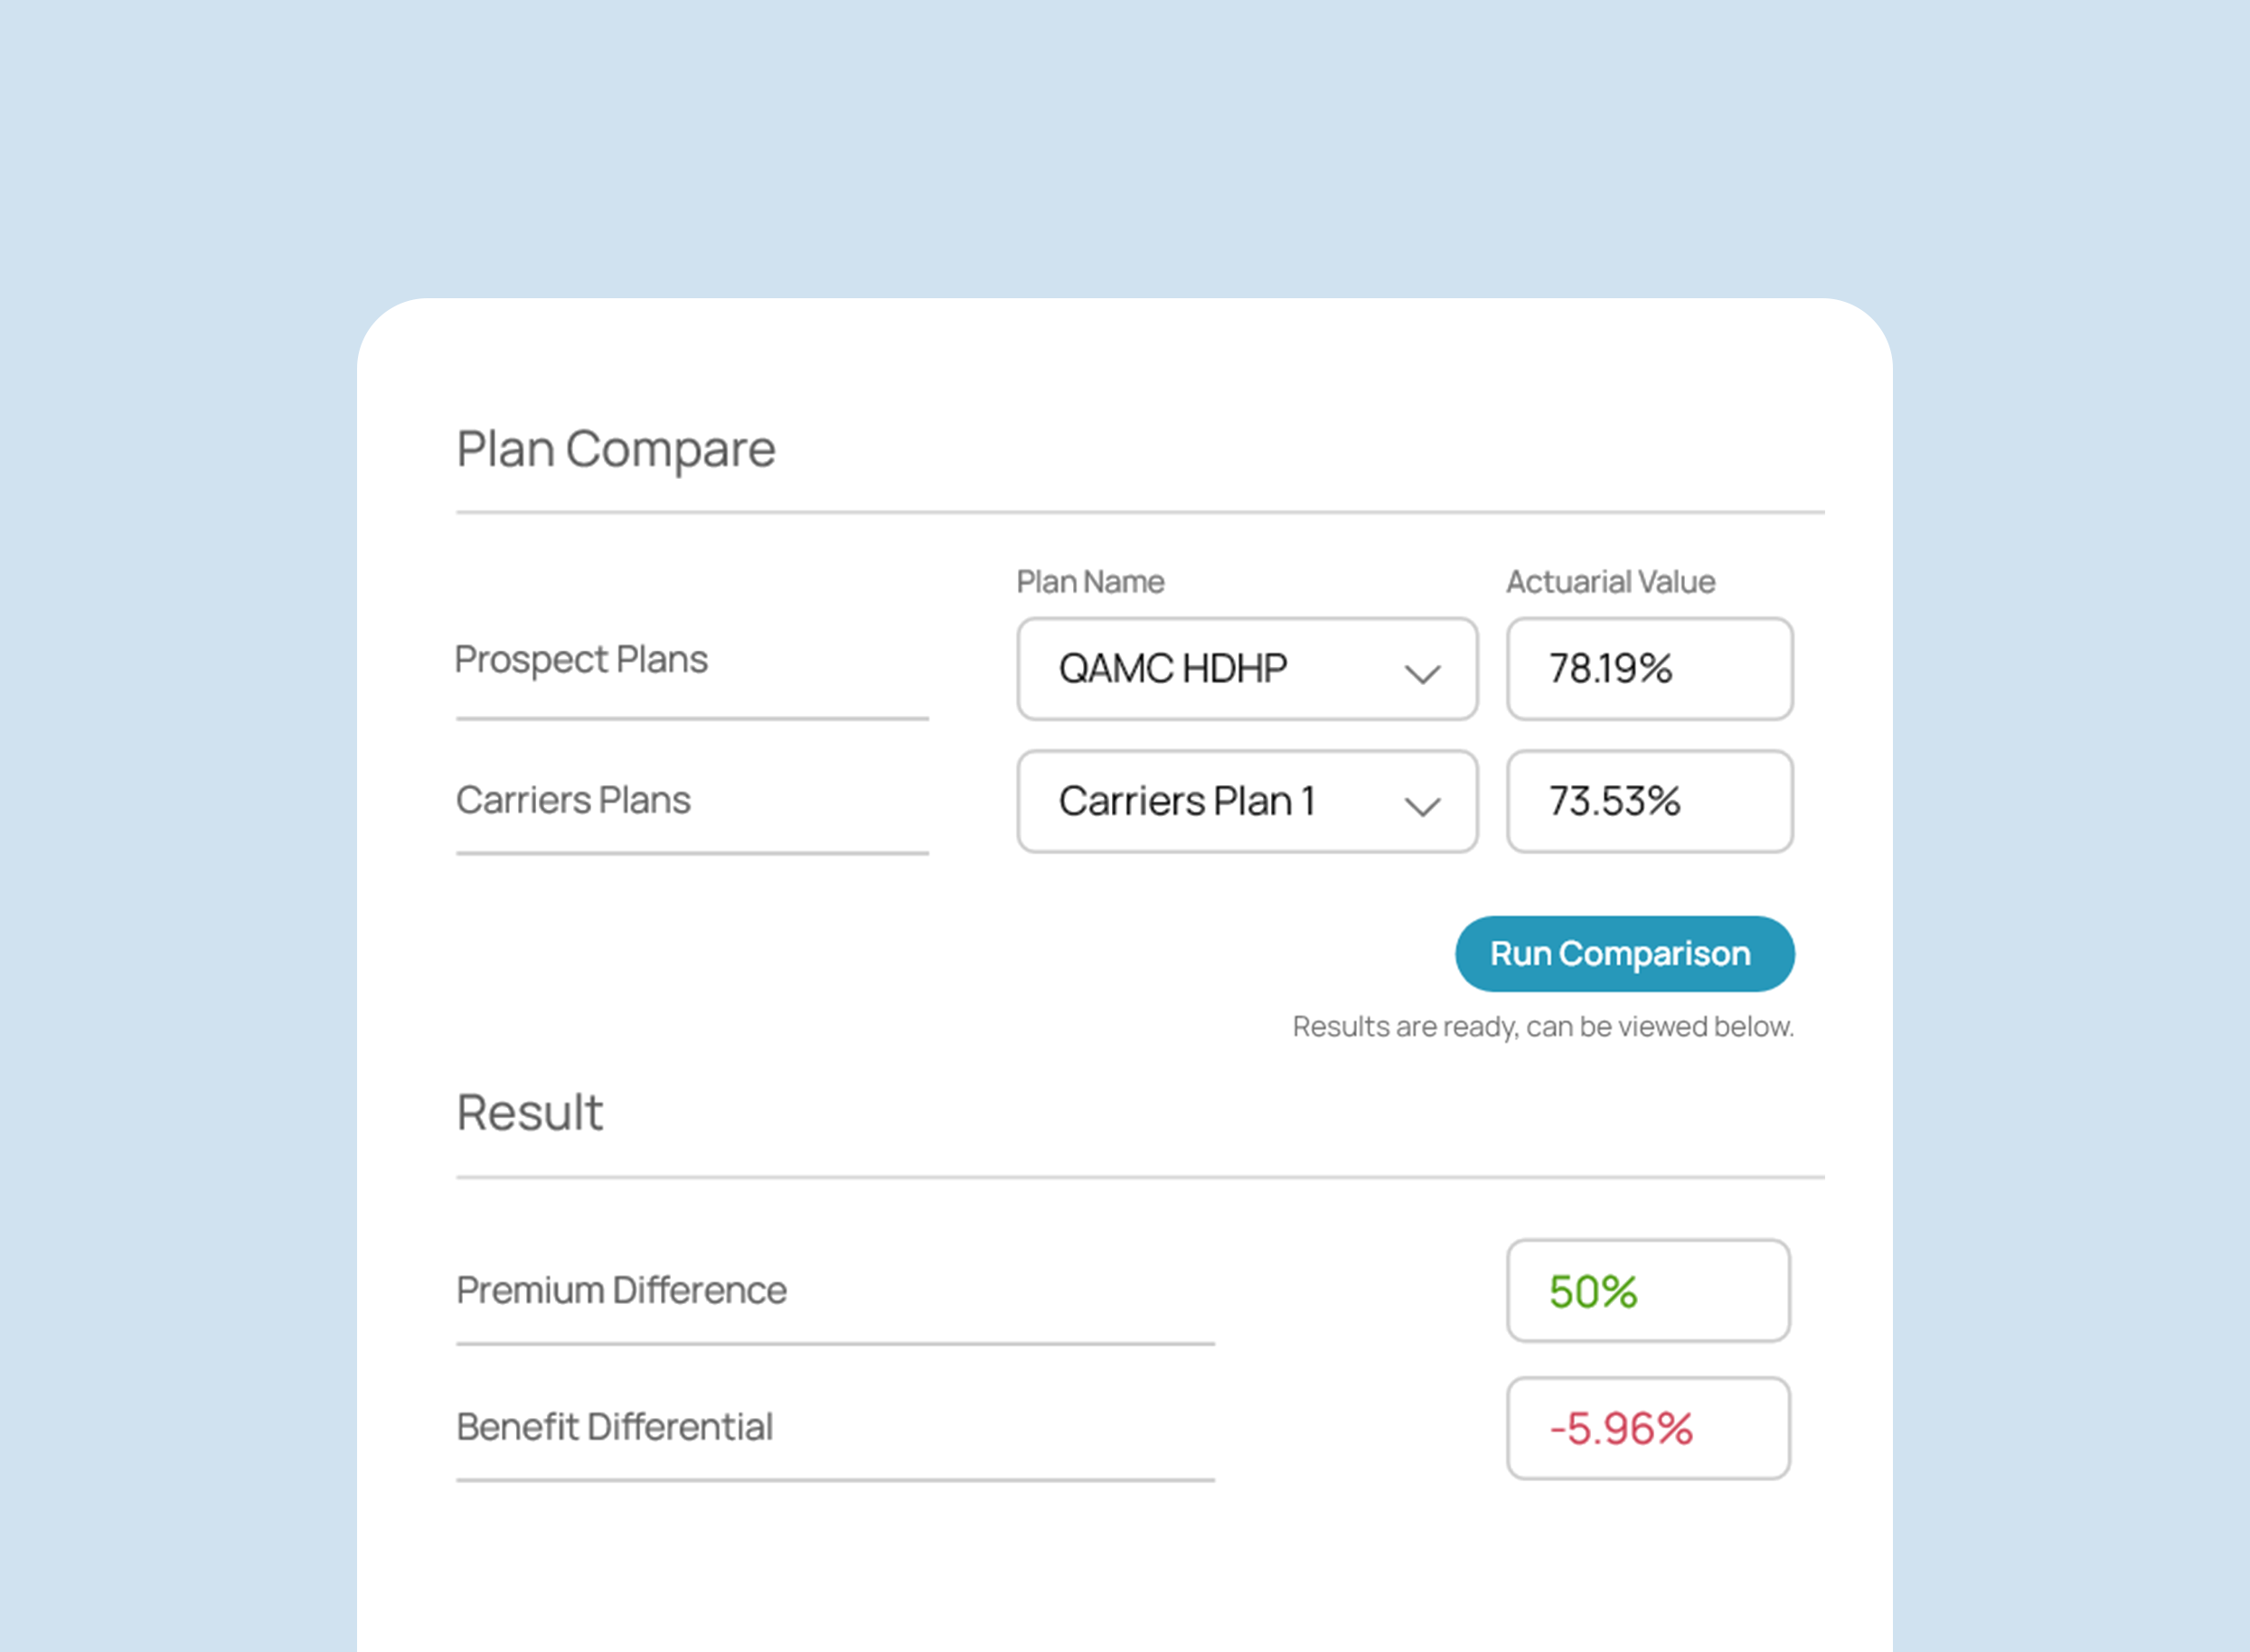Click the chevron arrow beside Carriers Plan 1
This screenshot has width=2250, height=1652.
tap(1422, 807)
